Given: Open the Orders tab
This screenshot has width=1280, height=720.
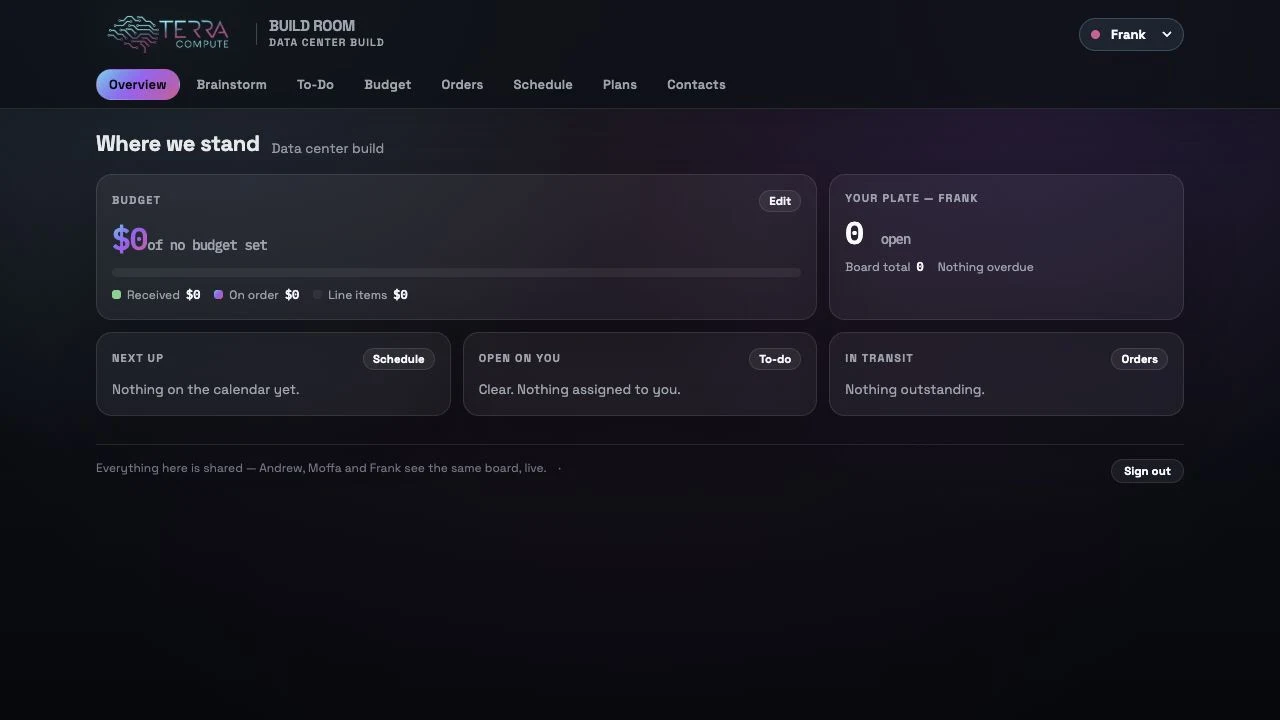Looking at the screenshot, I should pyautogui.click(x=462, y=85).
